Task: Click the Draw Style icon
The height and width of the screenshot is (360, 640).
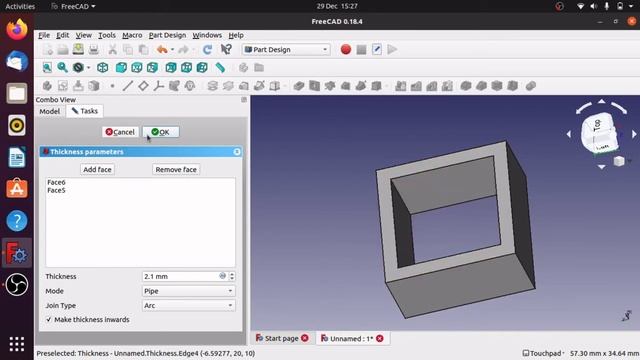Action: point(78,67)
